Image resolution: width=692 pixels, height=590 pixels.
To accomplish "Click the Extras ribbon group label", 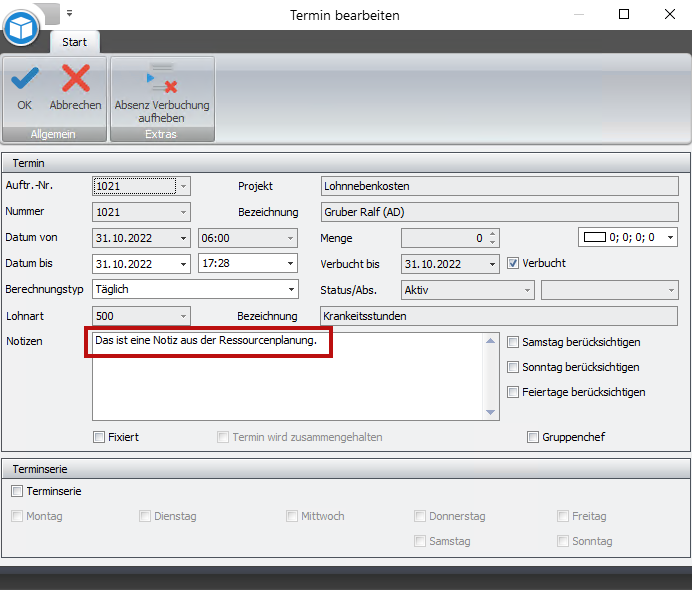I will (x=161, y=134).
